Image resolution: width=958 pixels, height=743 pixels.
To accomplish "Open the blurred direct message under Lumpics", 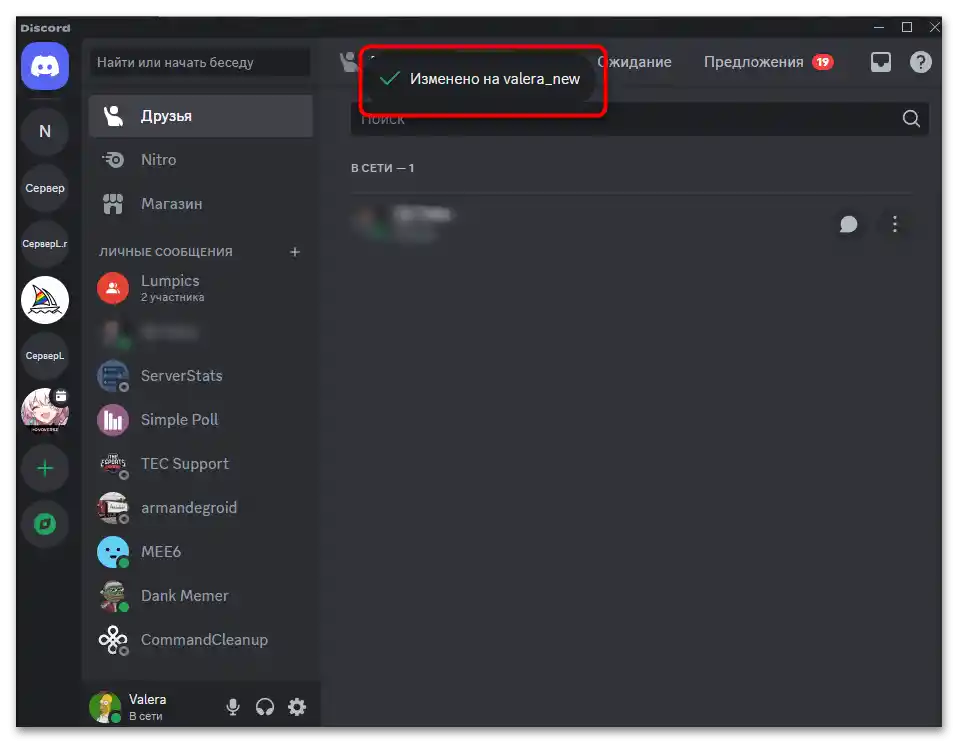I will click(200, 332).
